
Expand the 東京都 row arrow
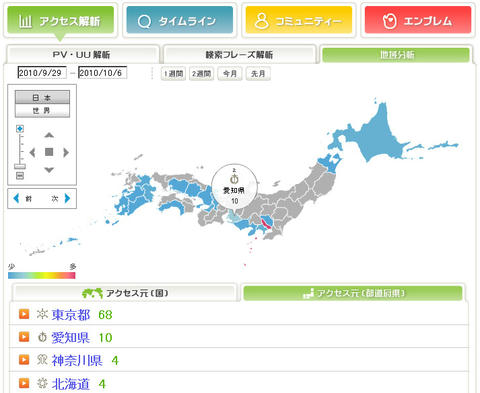click(24, 314)
